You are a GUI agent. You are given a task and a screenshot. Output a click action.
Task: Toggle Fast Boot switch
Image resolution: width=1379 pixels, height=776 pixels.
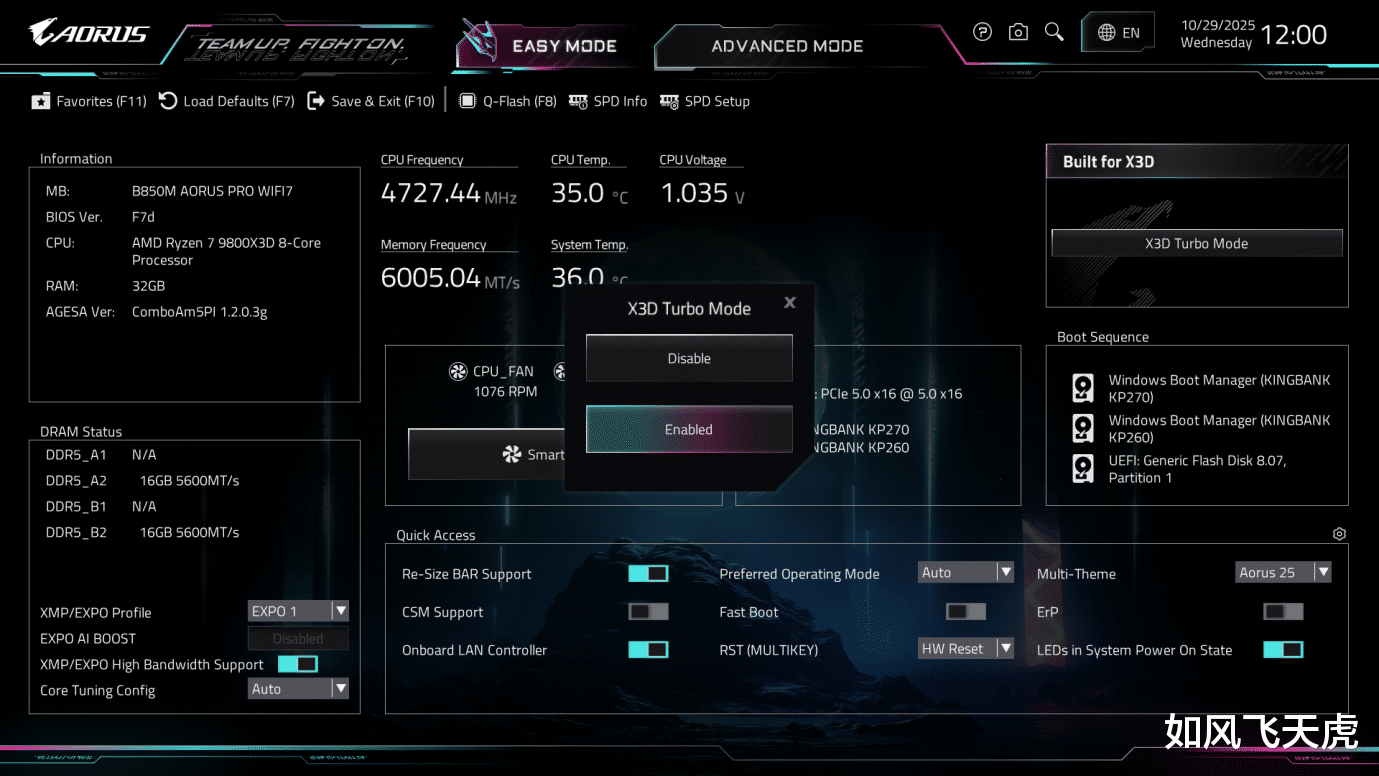(x=966, y=611)
